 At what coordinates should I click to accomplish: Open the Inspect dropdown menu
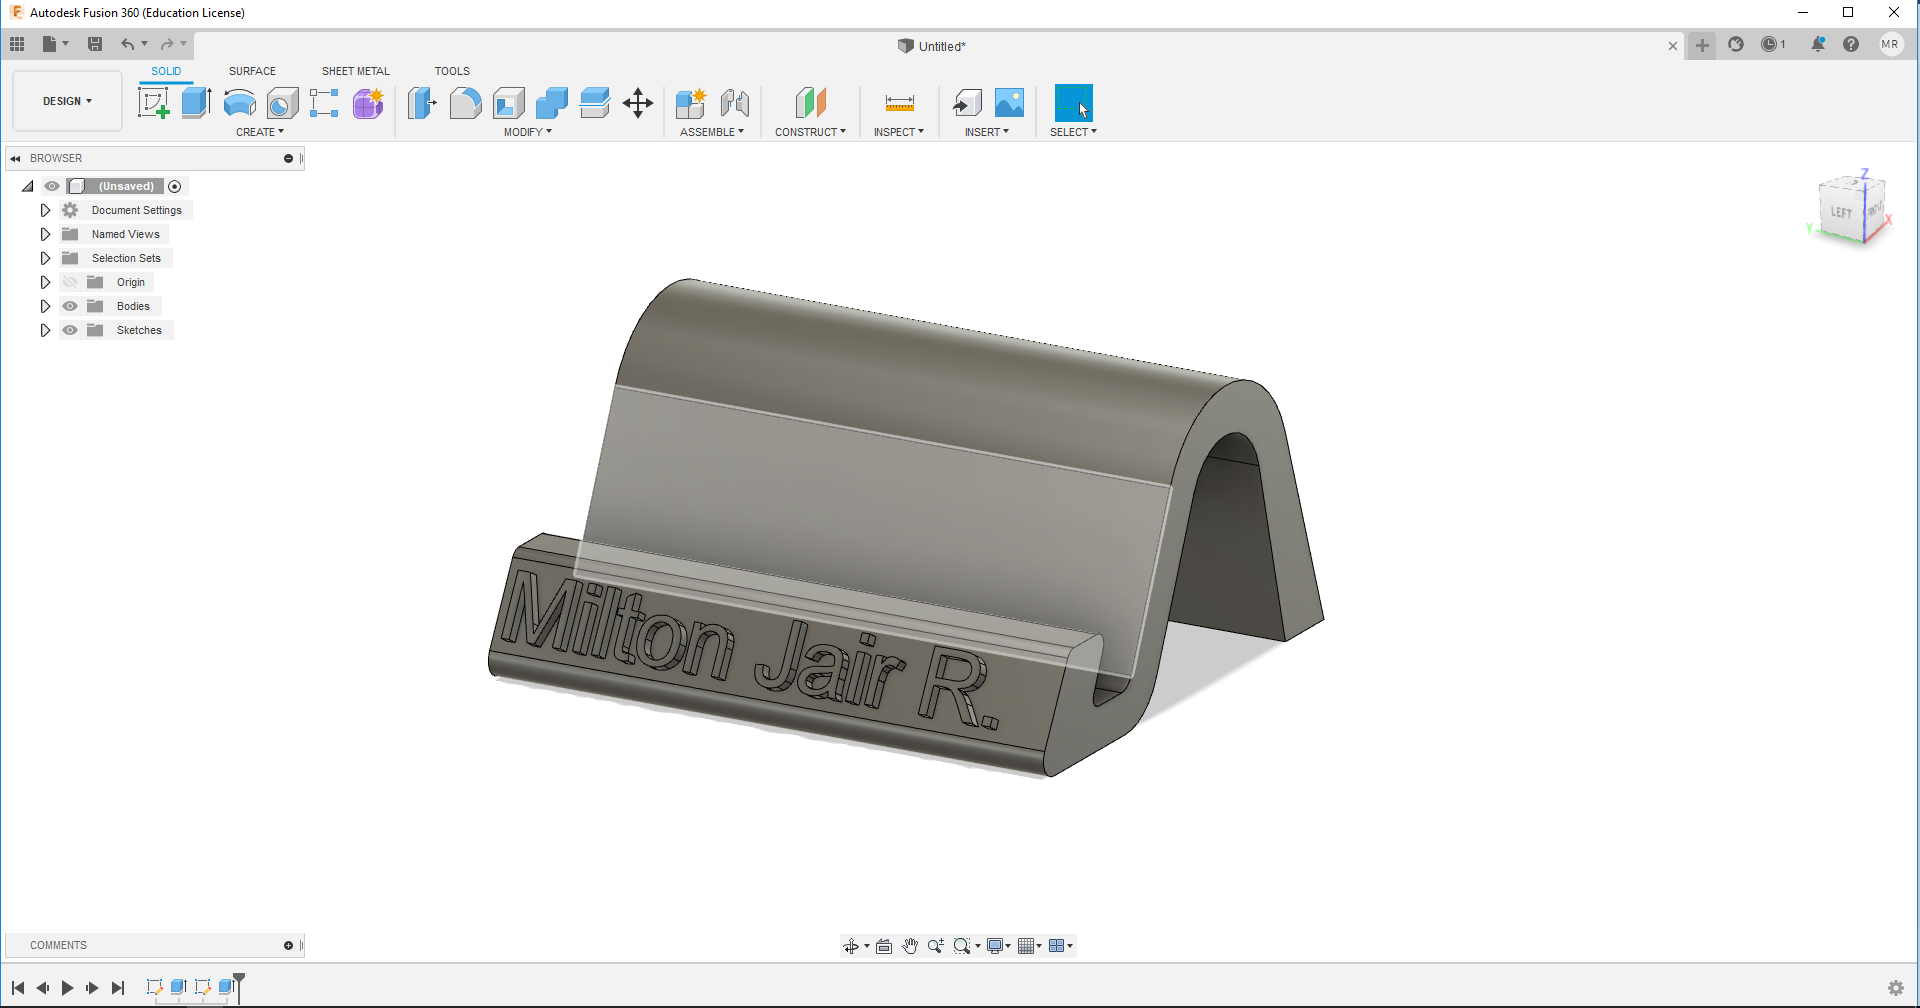(899, 132)
